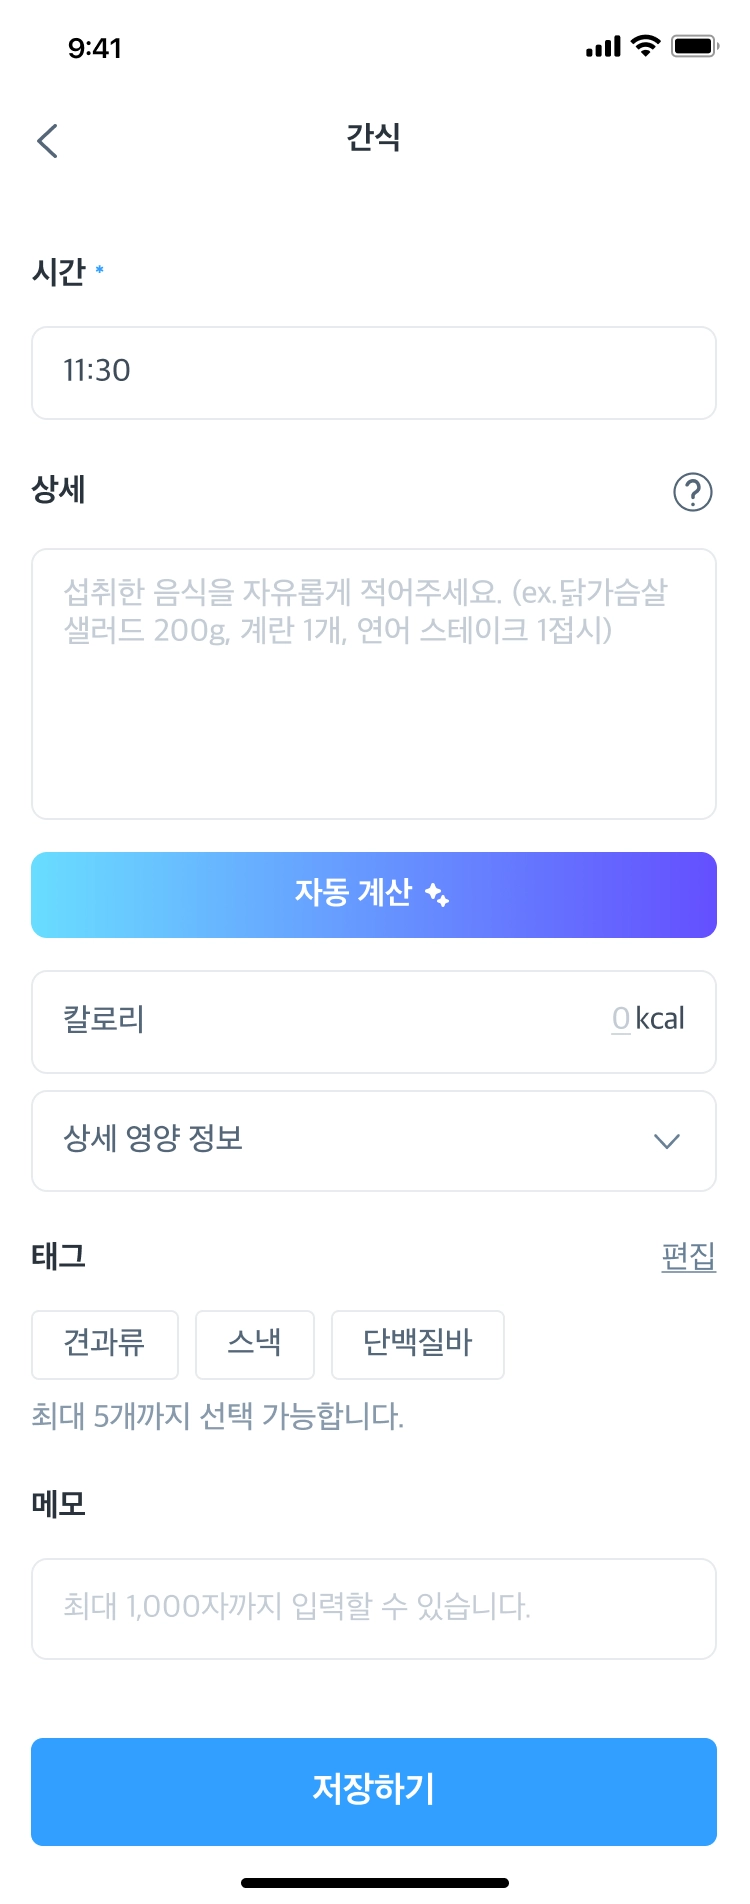This screenshot has width=750, height=1904.
Task: Tap the Wi-Fi status icon
Action: tap(647, 46)
